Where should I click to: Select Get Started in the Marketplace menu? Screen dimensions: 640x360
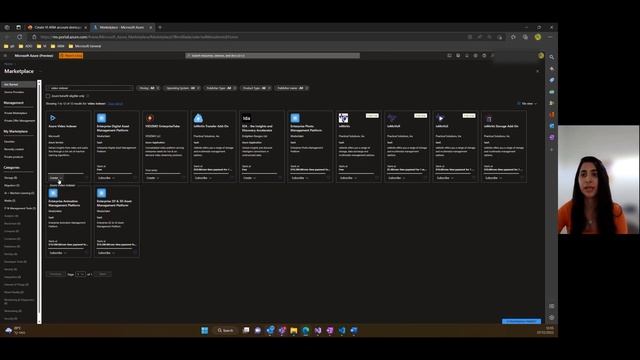pyautogui.click(x=18, y=84)
